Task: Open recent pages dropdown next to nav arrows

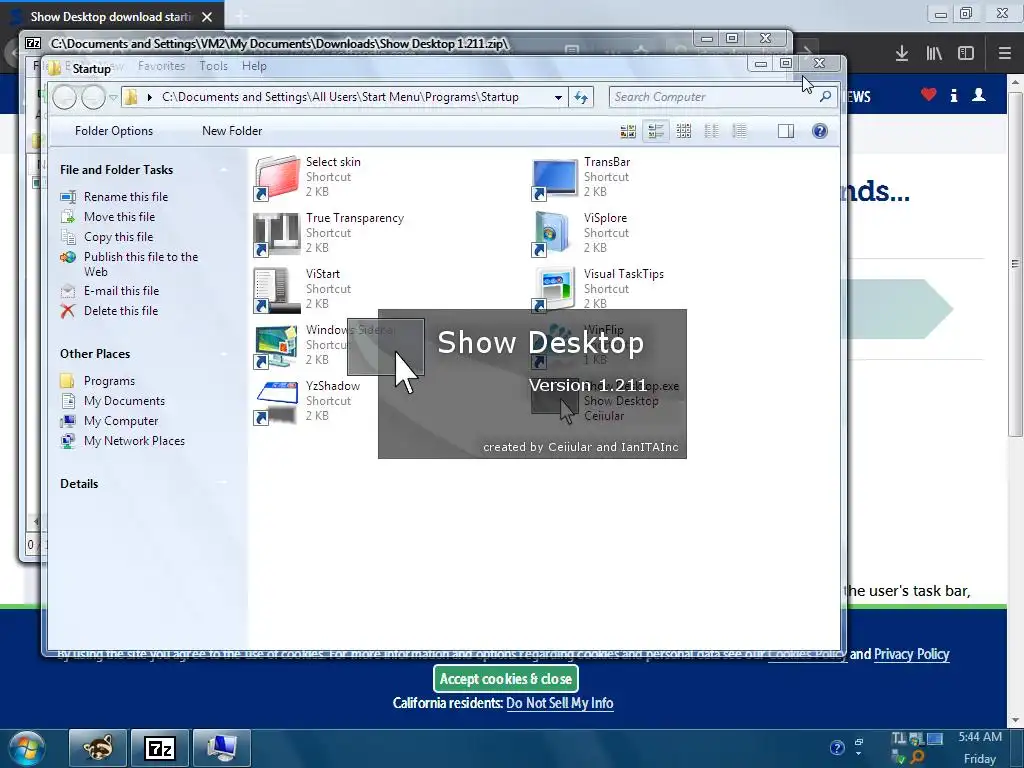Action: (113, 97)
